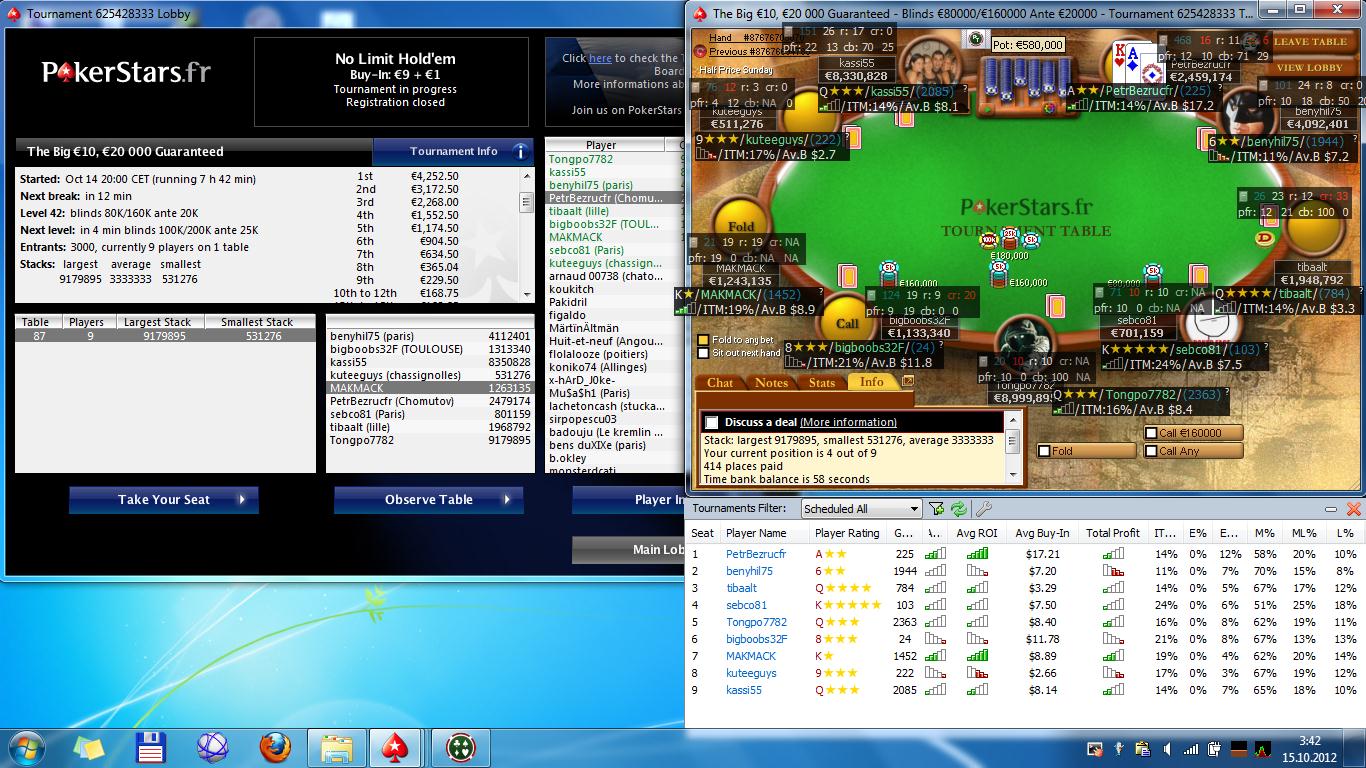This screenshot has height=768, width=1366.
Task: Click the yellow Fold button
Action: pos(741,228)
